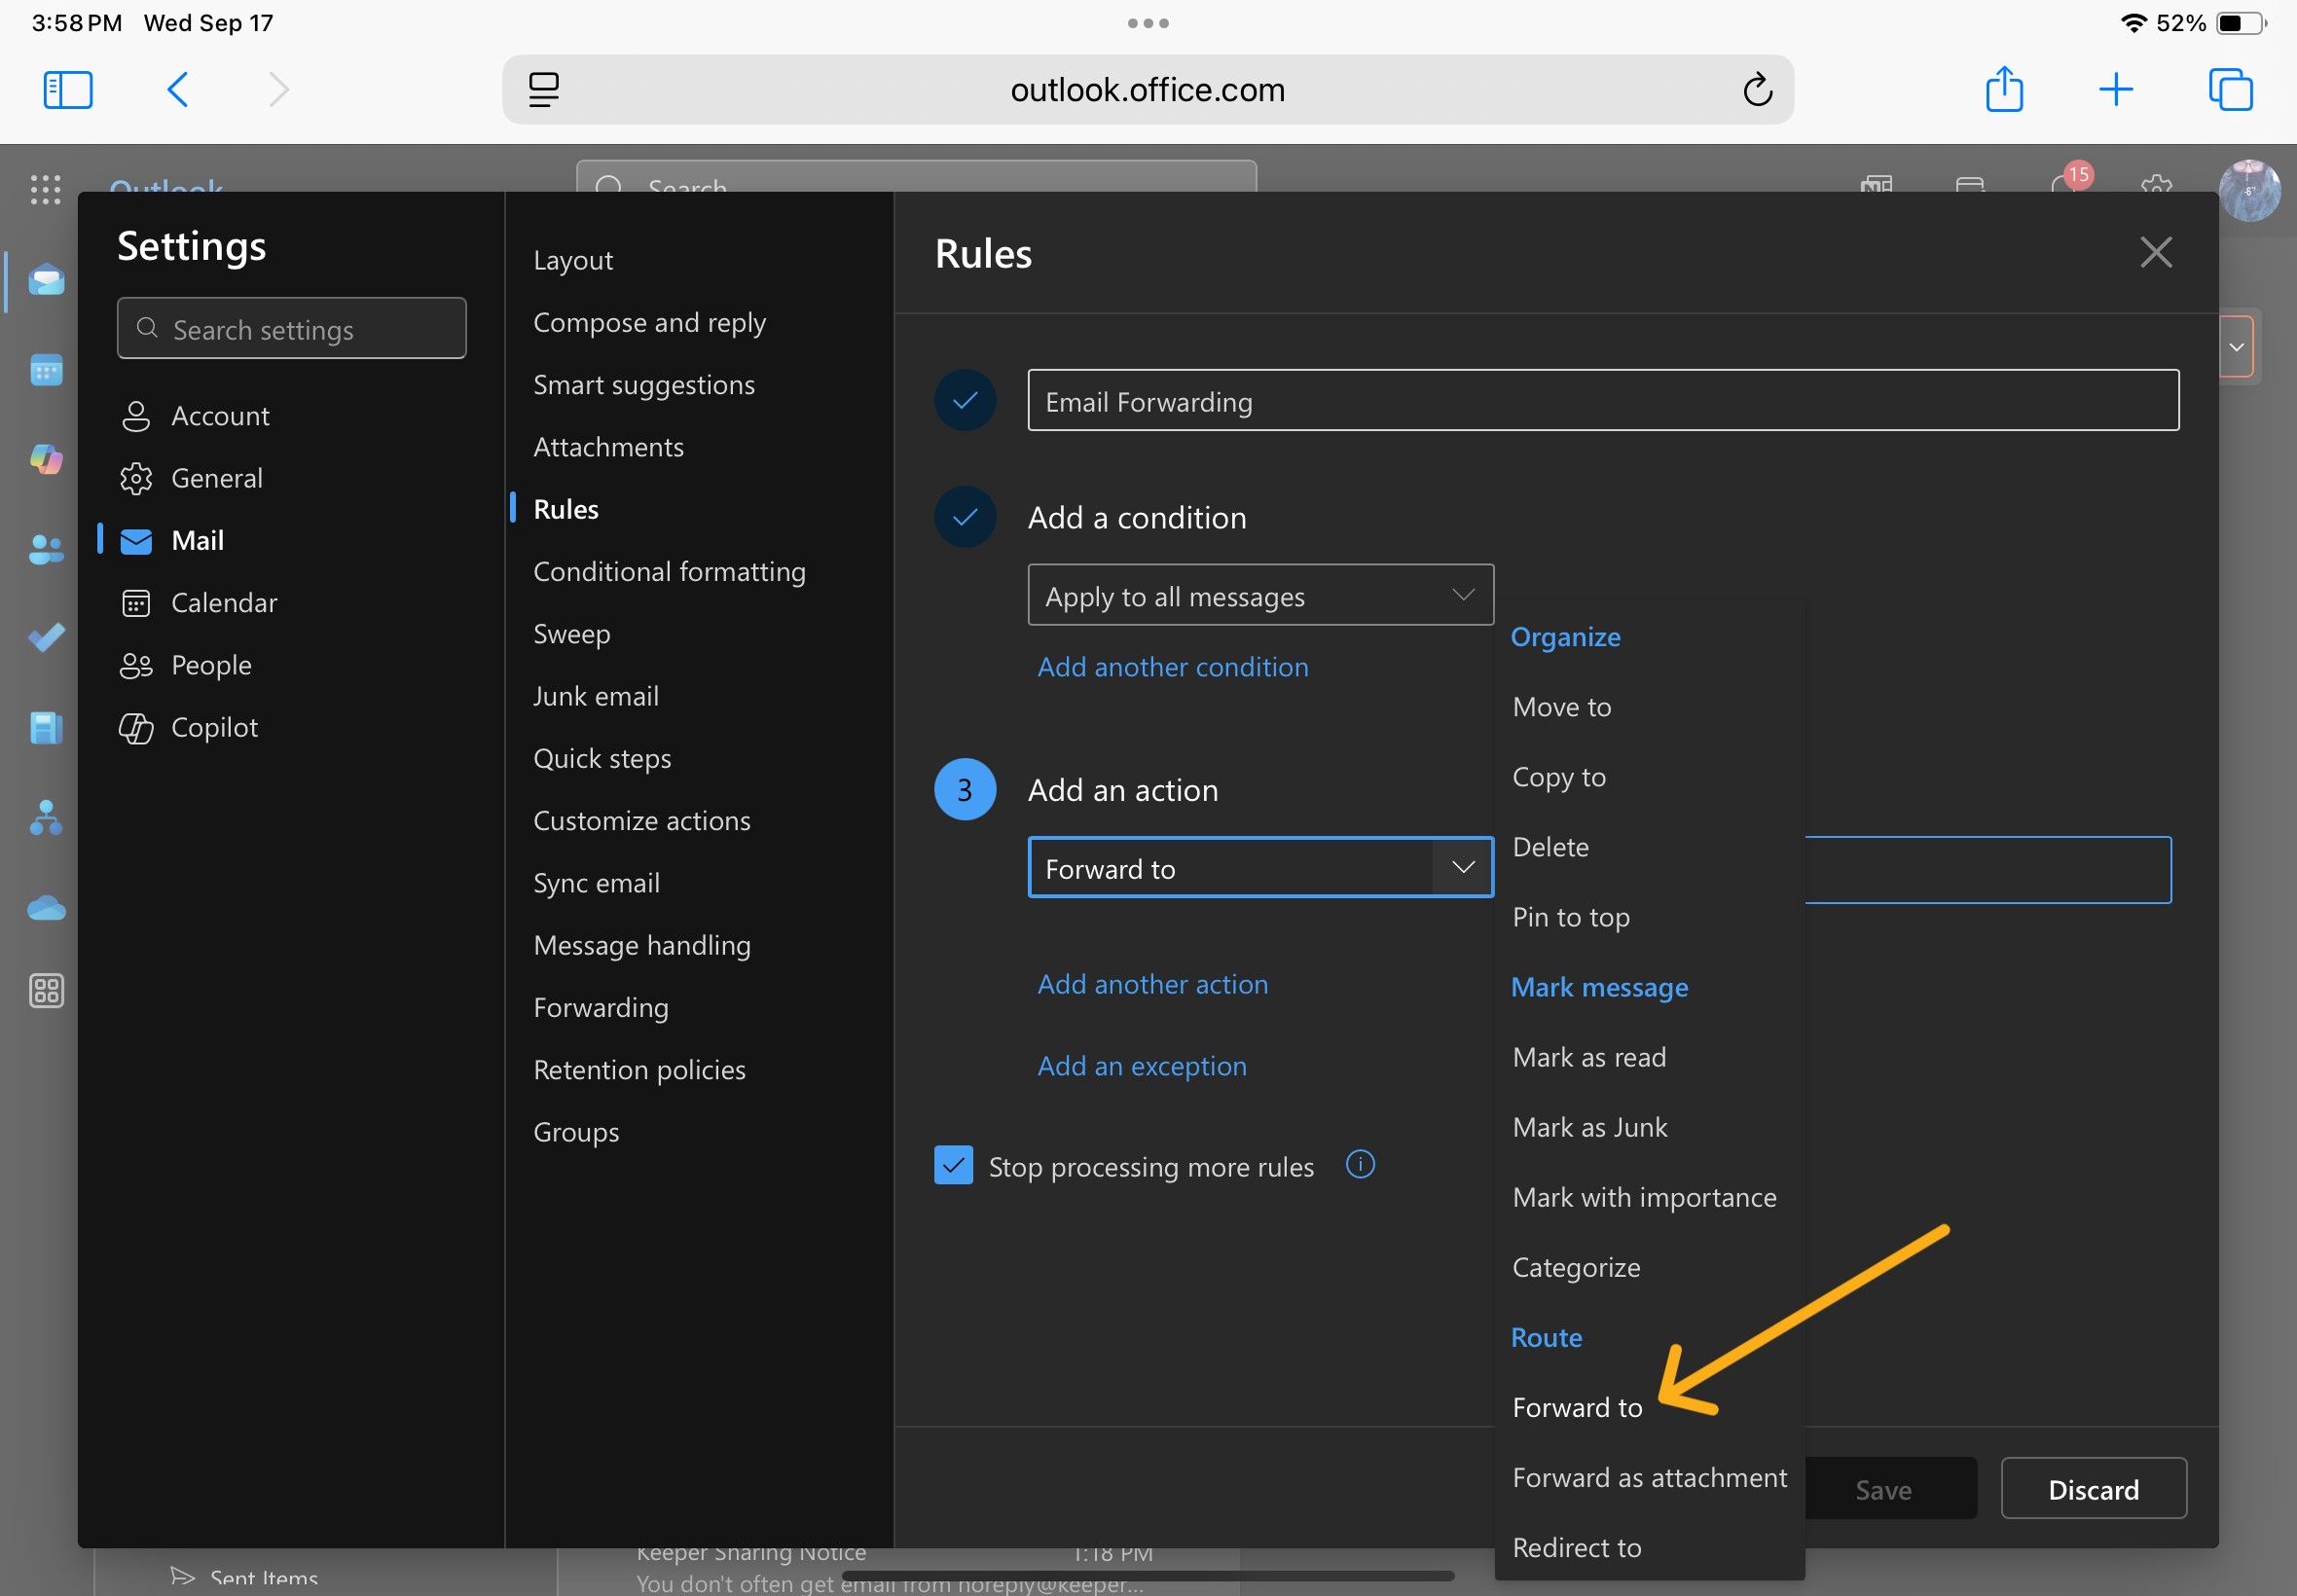
Task: Open the Apply to all messages dropdown
Action: (x=1258, y=595)
